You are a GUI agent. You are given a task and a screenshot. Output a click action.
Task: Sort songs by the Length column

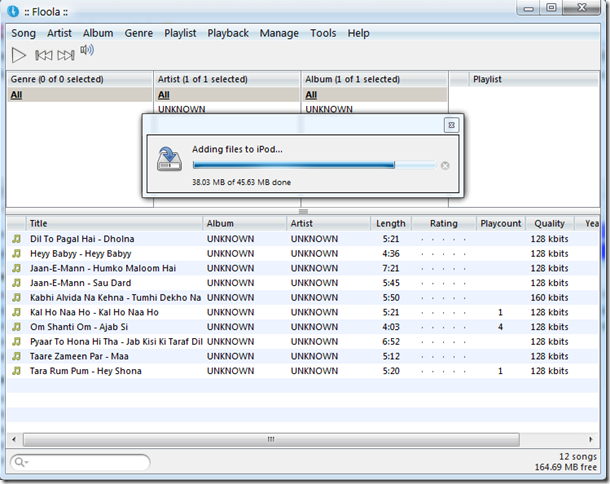(391, 223)
